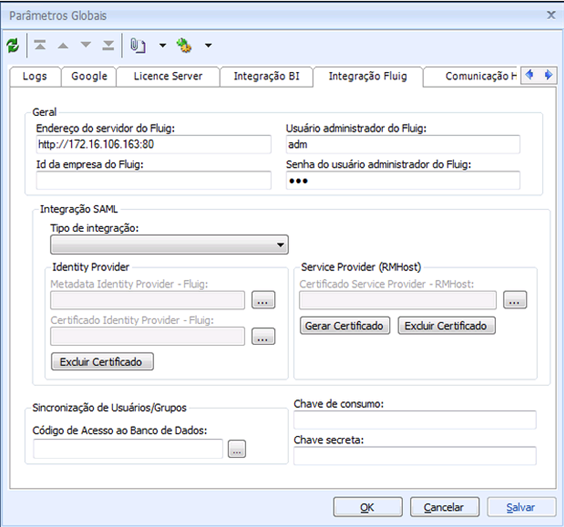Go to first record toolbar arrow

[40, 45]
